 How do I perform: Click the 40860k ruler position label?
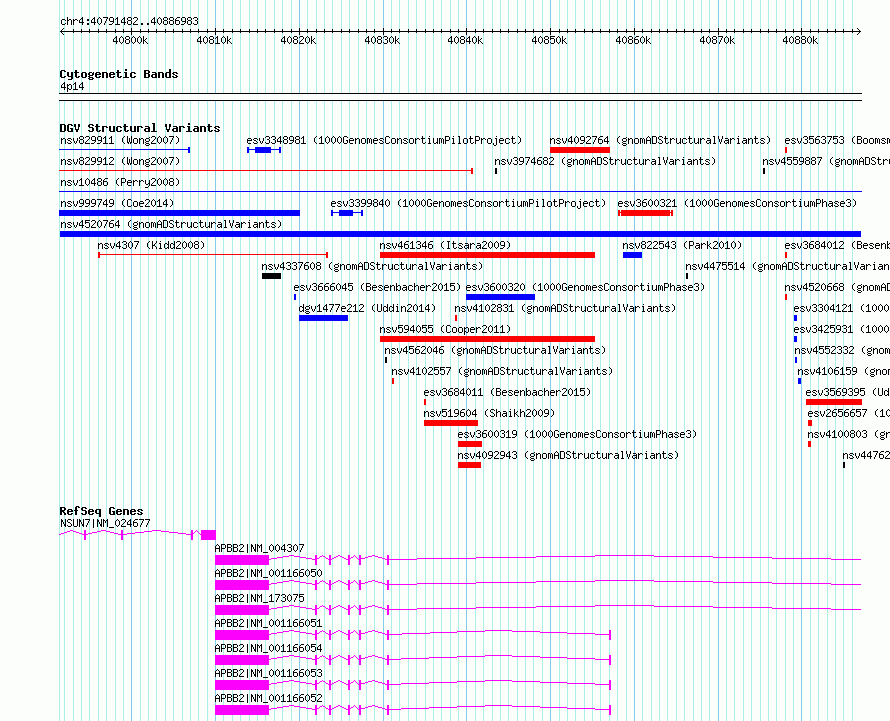tap(633, 40)
